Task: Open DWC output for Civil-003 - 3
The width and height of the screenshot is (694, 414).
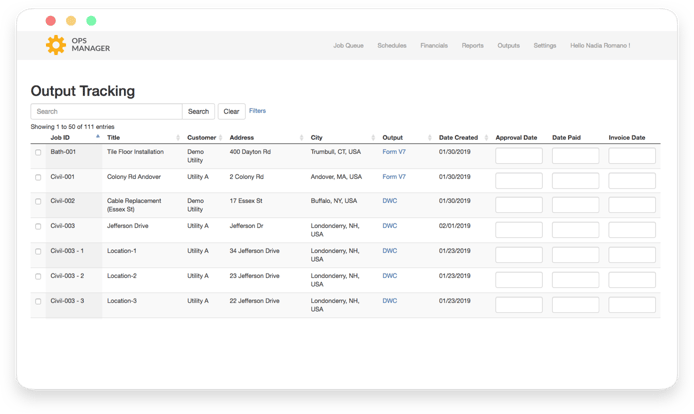Action: [x=389, y=301]
